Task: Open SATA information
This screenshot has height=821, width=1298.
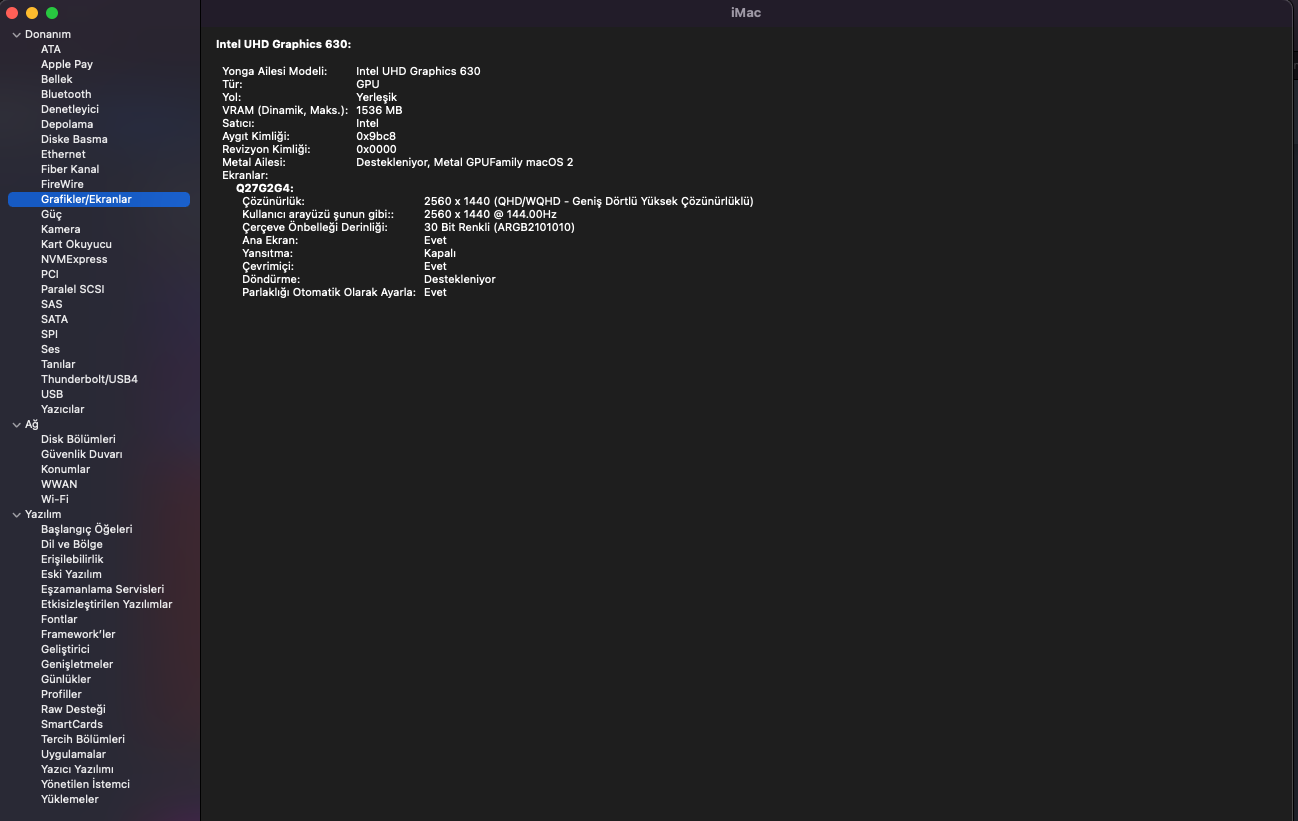Action: click(55, 319)
